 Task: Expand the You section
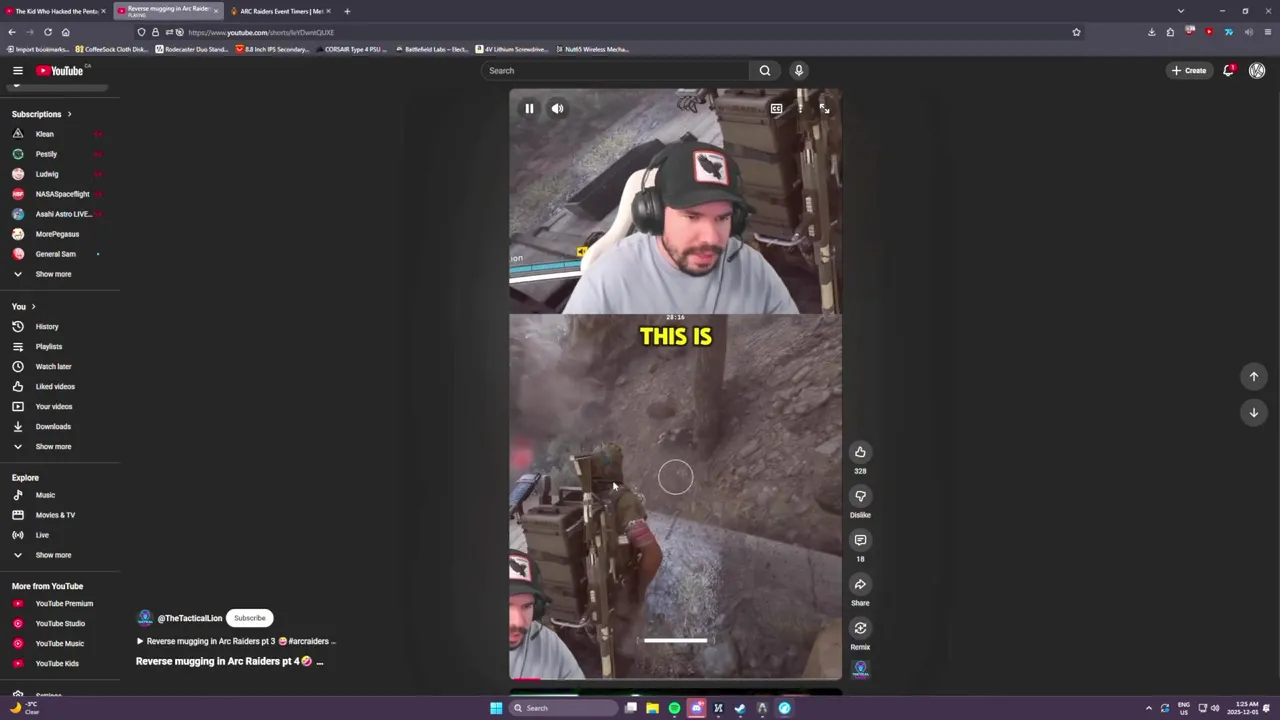click(x=24, y=306)
